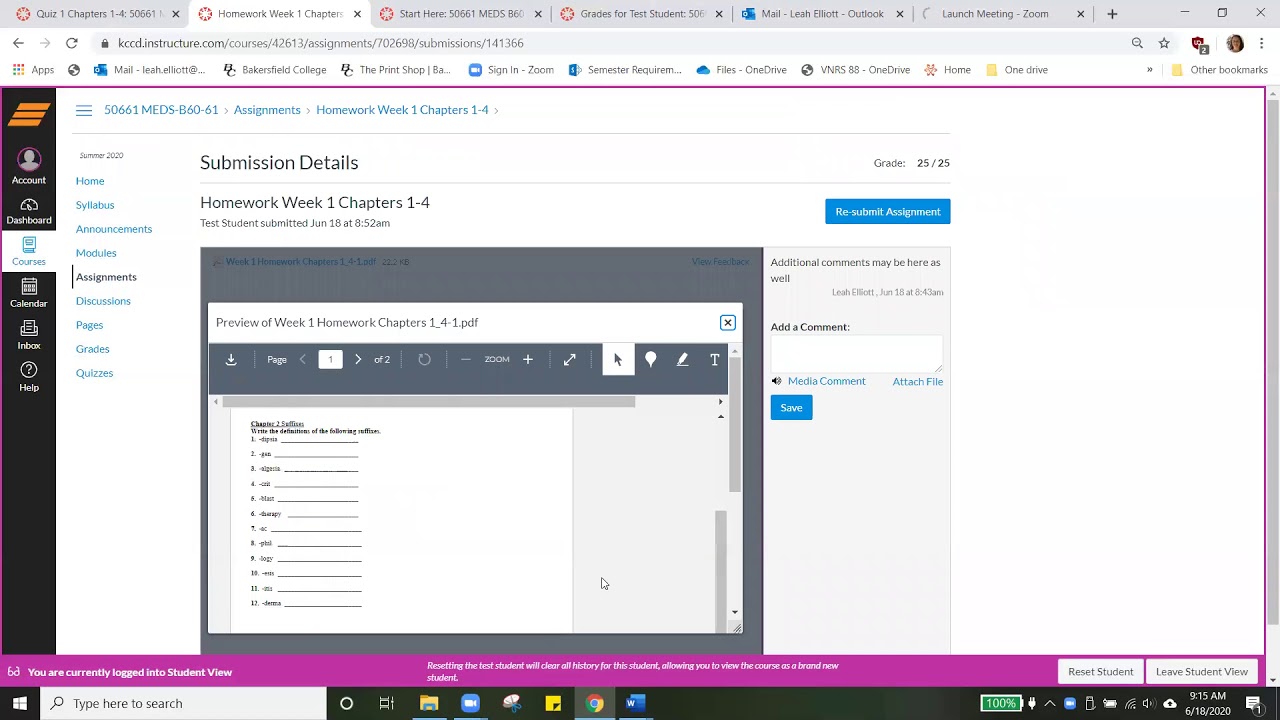The image size is (1280, 720).
Task: Open Inbox in Canvas global nav
Action: [x=29, y=335]
